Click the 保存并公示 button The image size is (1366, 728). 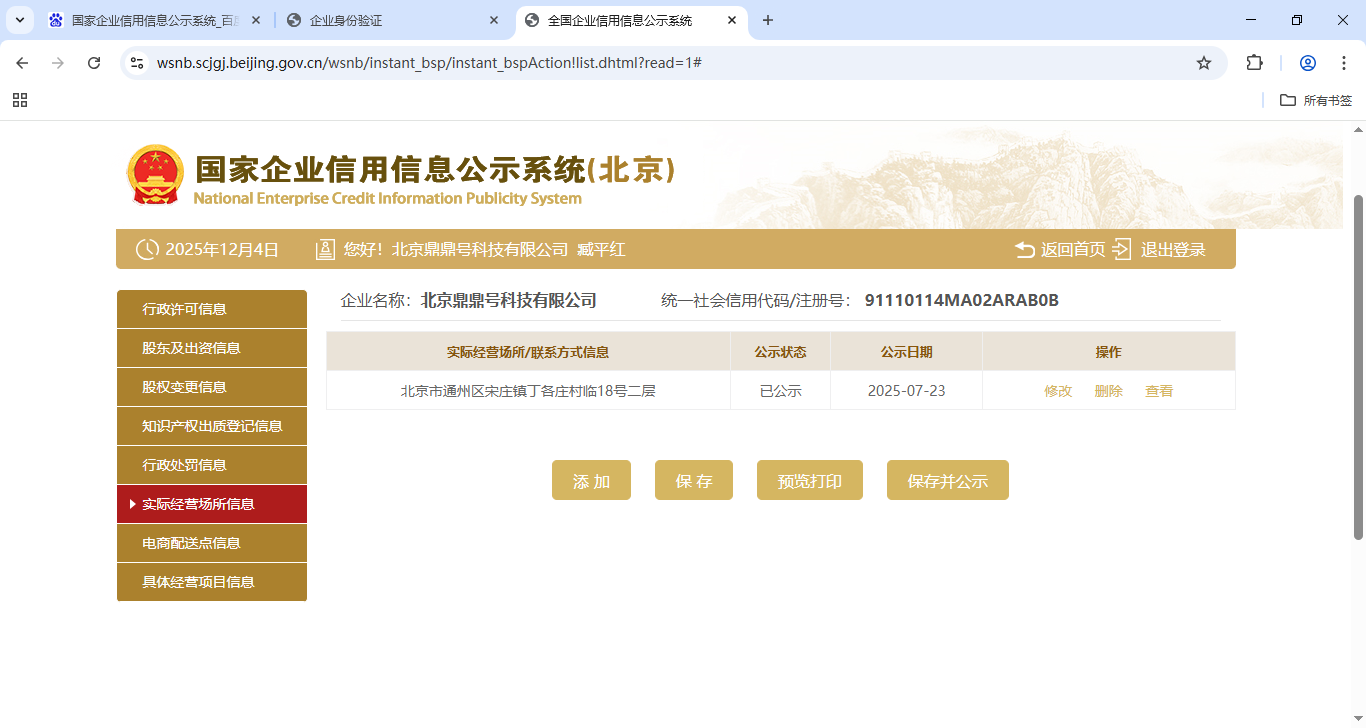tap(948, 481)
